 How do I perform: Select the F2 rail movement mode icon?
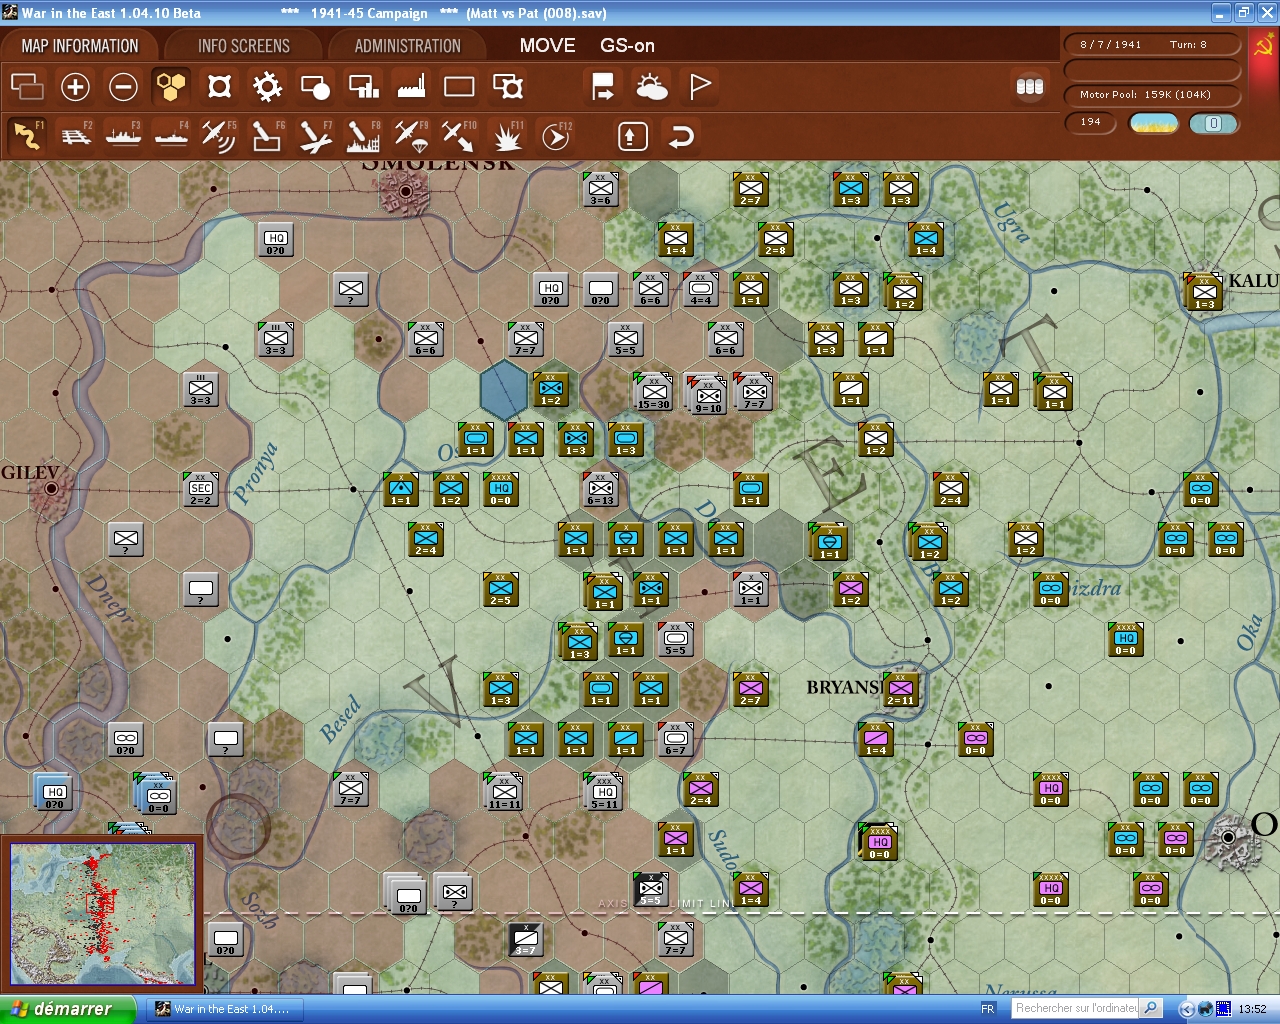[x=76, y=136]
